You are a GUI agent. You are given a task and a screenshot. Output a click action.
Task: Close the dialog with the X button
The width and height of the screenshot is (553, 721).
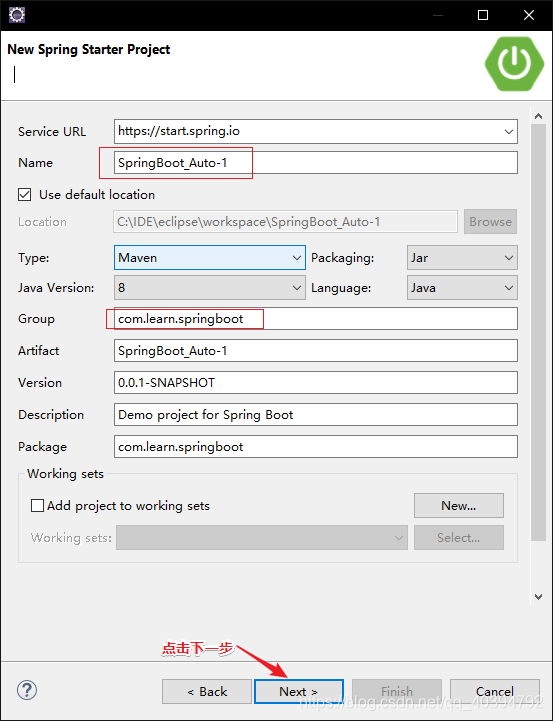[x=529, y=15]
